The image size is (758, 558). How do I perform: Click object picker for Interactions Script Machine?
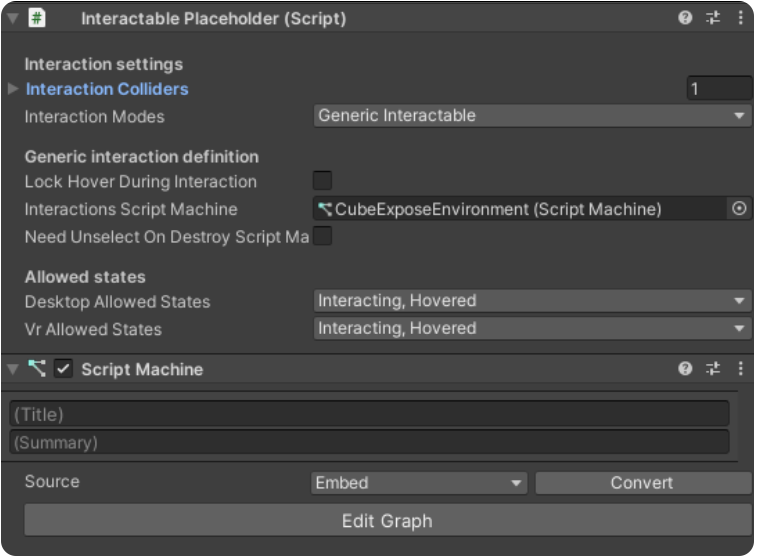pyautogui.click(x=739, y=209)
